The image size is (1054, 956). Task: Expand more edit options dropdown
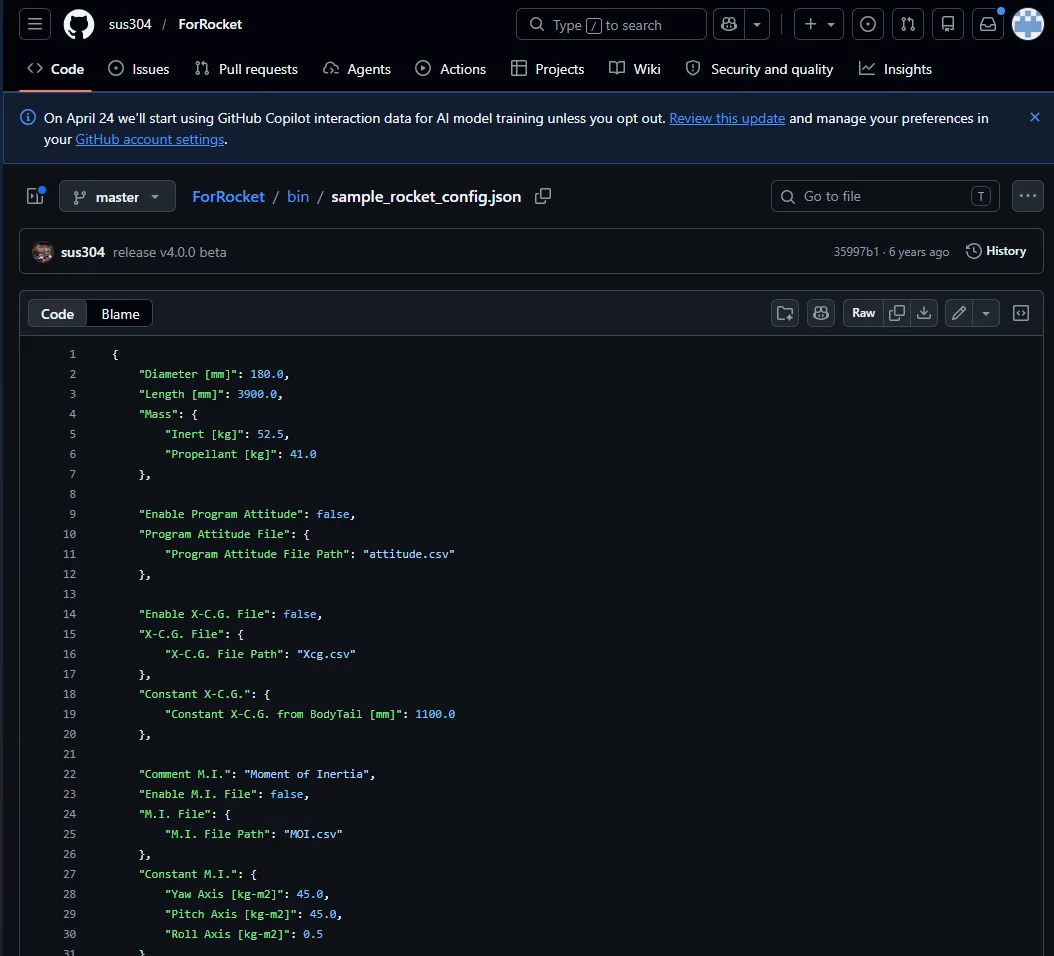pos(986,313)
